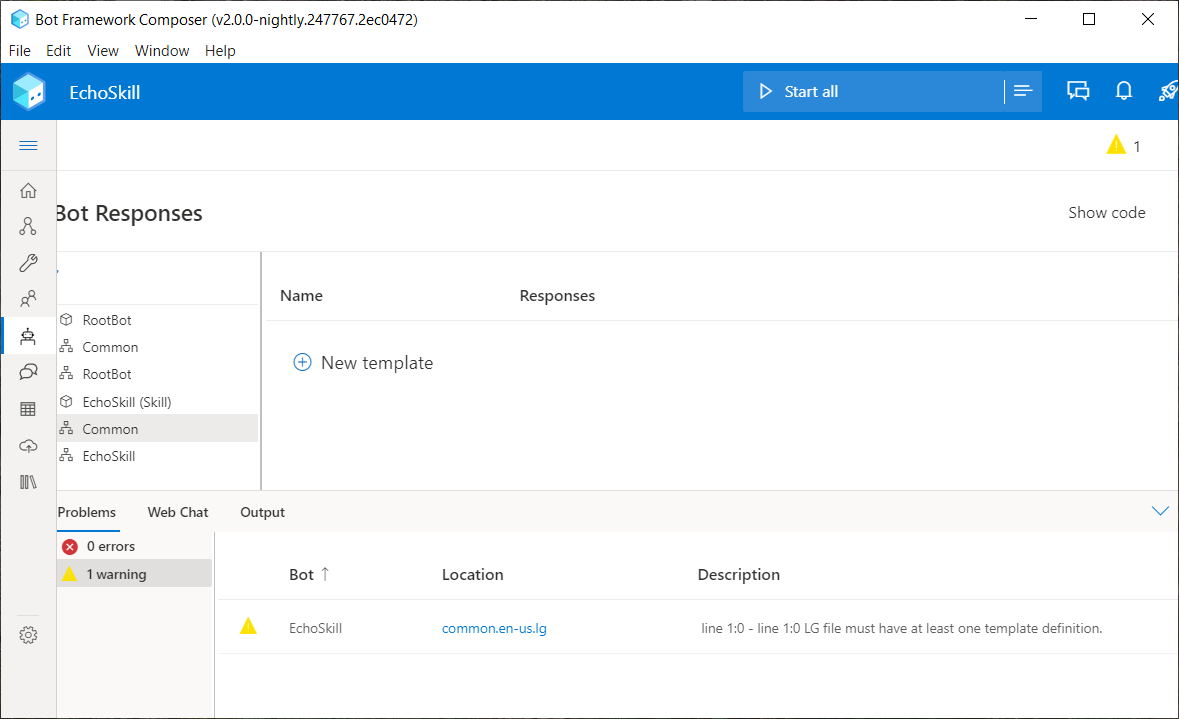Collapse the navigation sidebar with the hamburger

point(28,145)
